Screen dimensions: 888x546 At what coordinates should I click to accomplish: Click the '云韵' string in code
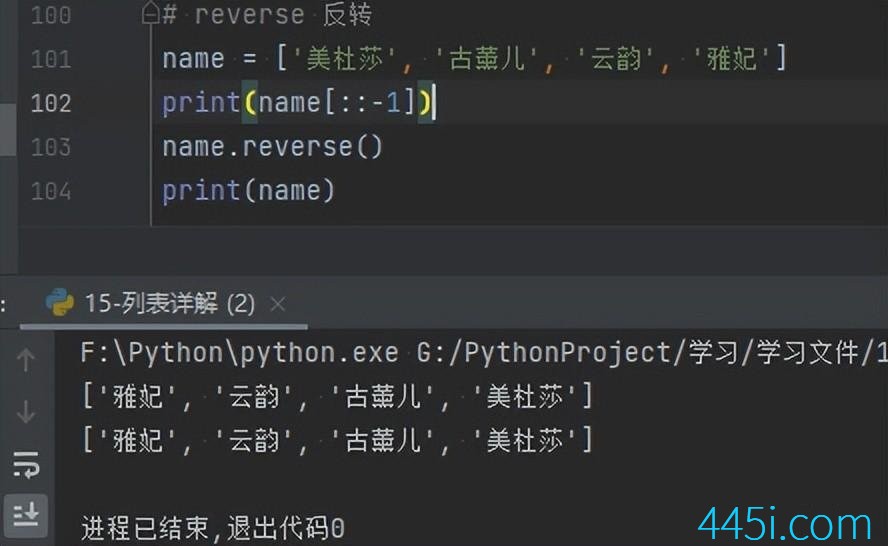click(x=616, y=59)
